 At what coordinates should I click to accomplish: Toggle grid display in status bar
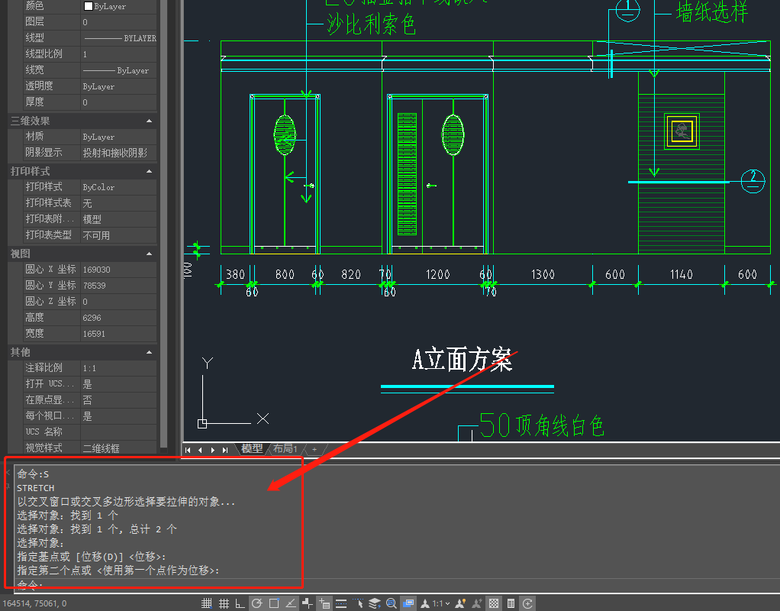223,603
